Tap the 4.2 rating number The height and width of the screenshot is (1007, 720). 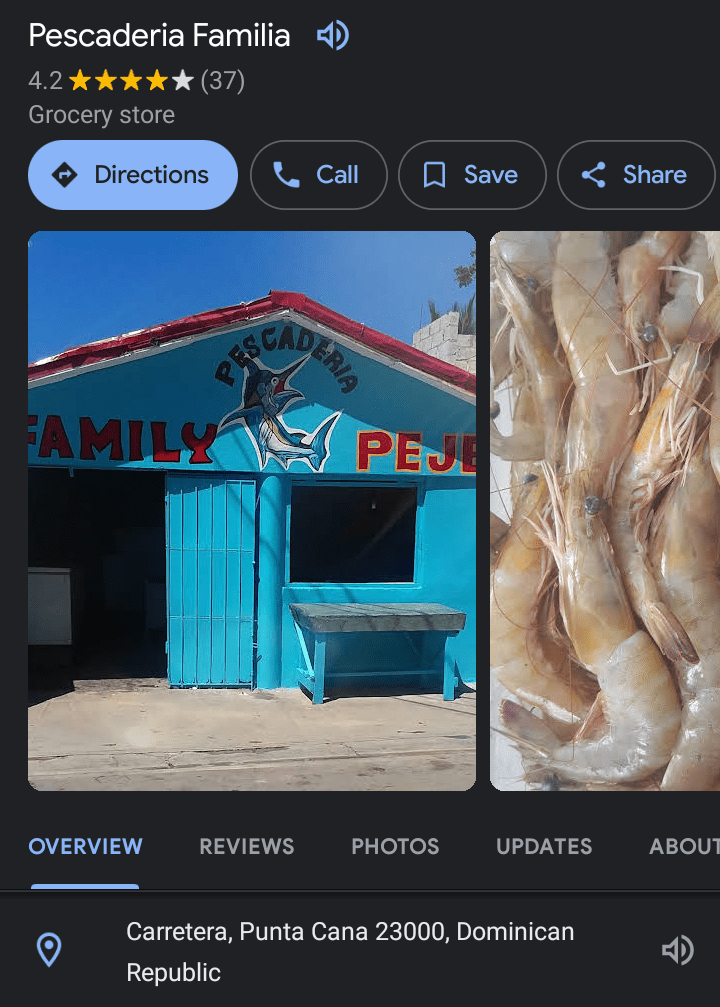(x=45, y=81)
